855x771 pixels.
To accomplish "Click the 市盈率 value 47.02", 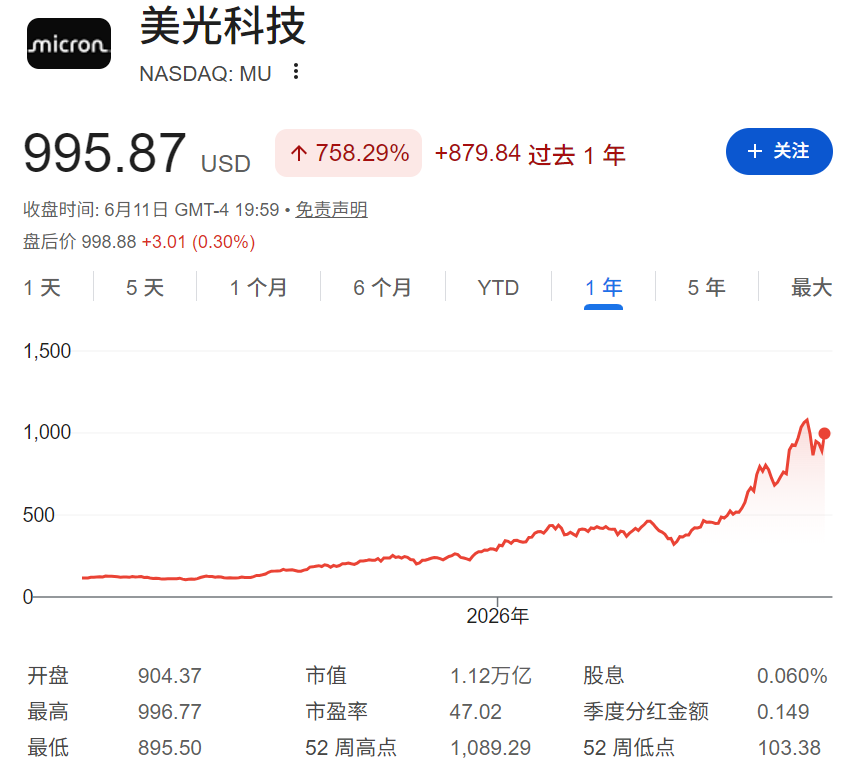I will click(x=475, y=712).
